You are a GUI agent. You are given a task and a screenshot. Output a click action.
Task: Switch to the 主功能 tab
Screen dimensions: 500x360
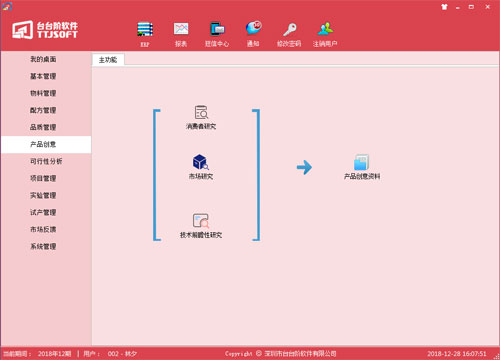pos(108,60)
